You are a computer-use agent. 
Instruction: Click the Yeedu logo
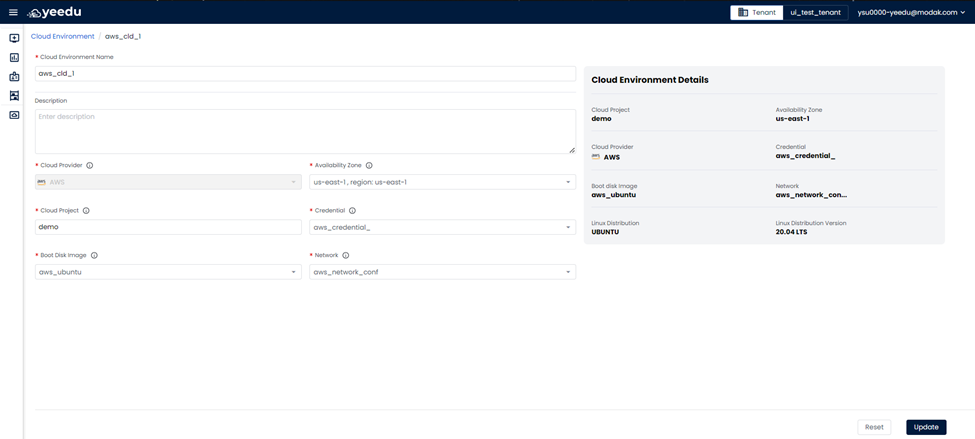pos(55,12)
